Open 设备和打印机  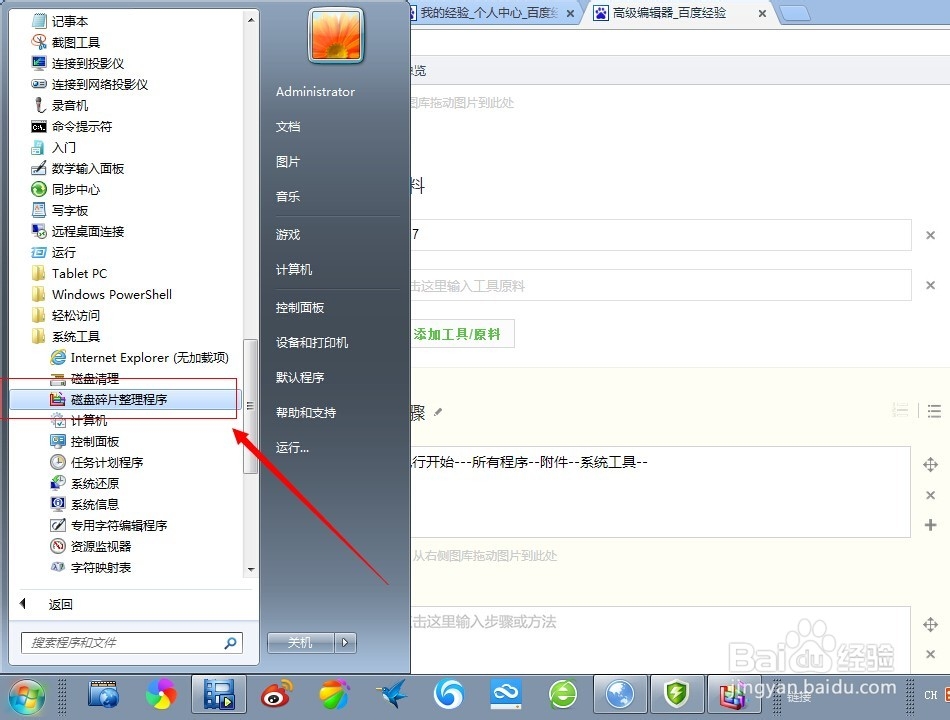click(312, 342)
